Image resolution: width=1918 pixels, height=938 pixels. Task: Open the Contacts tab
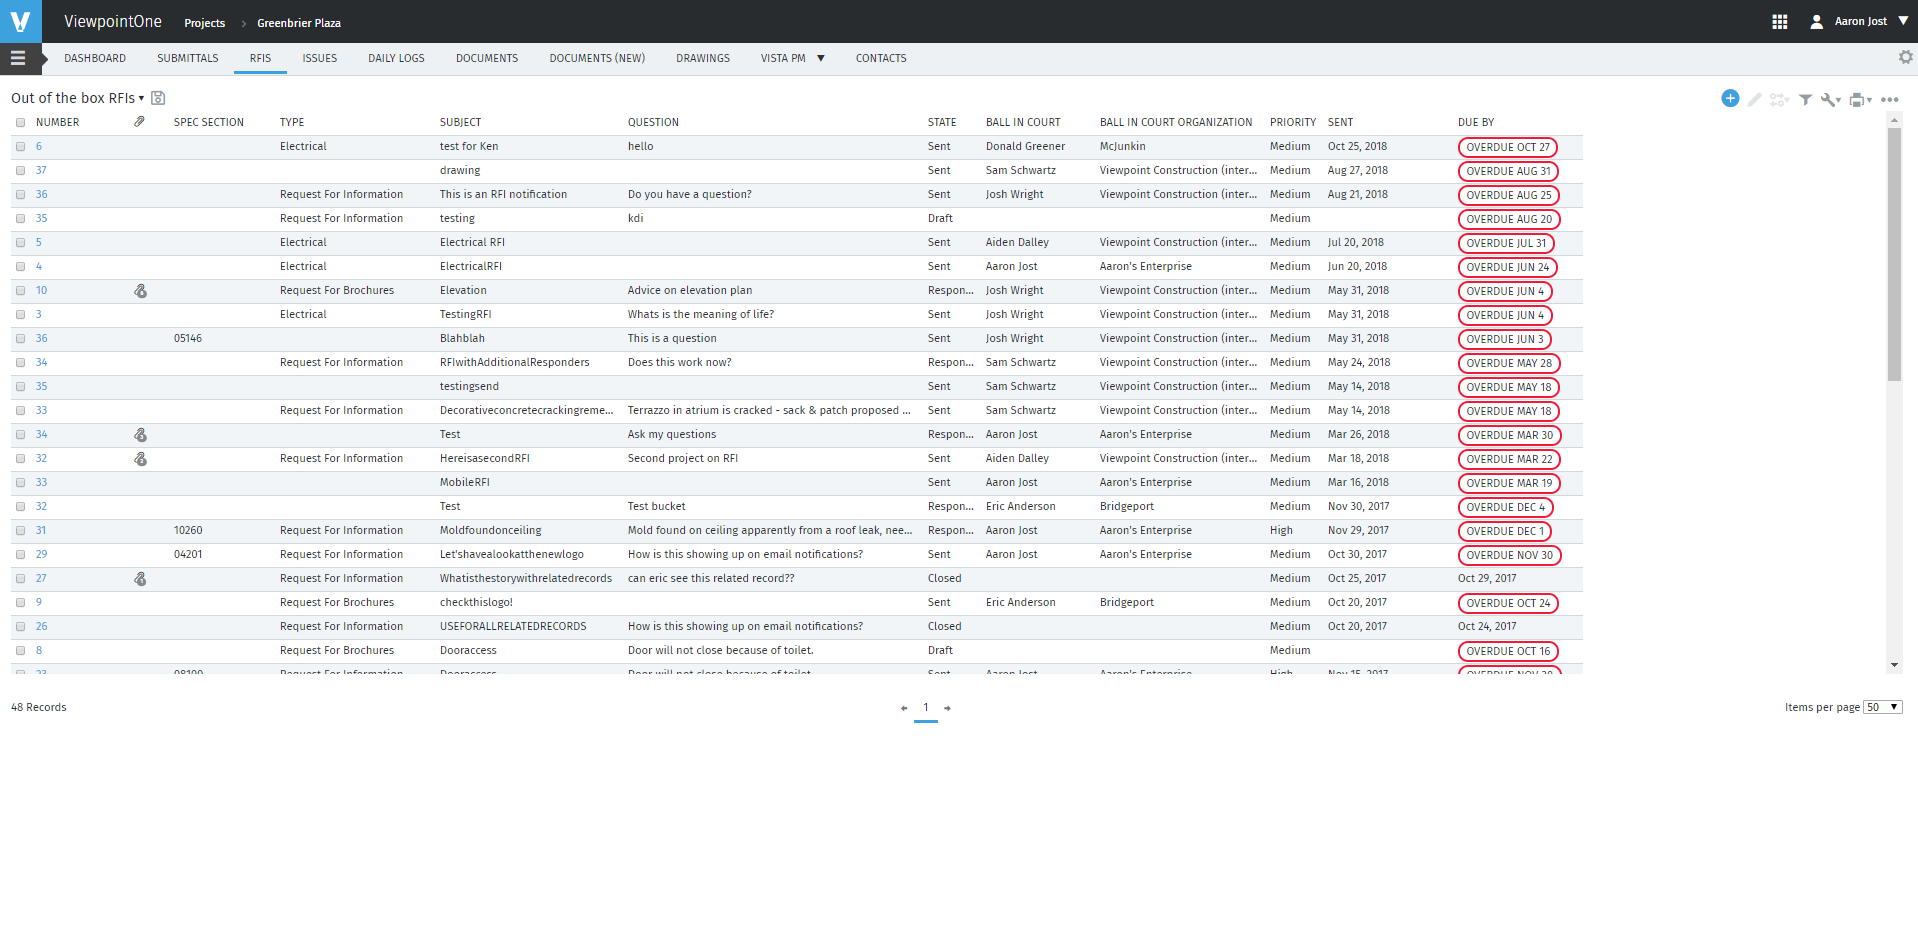[881, 58]
